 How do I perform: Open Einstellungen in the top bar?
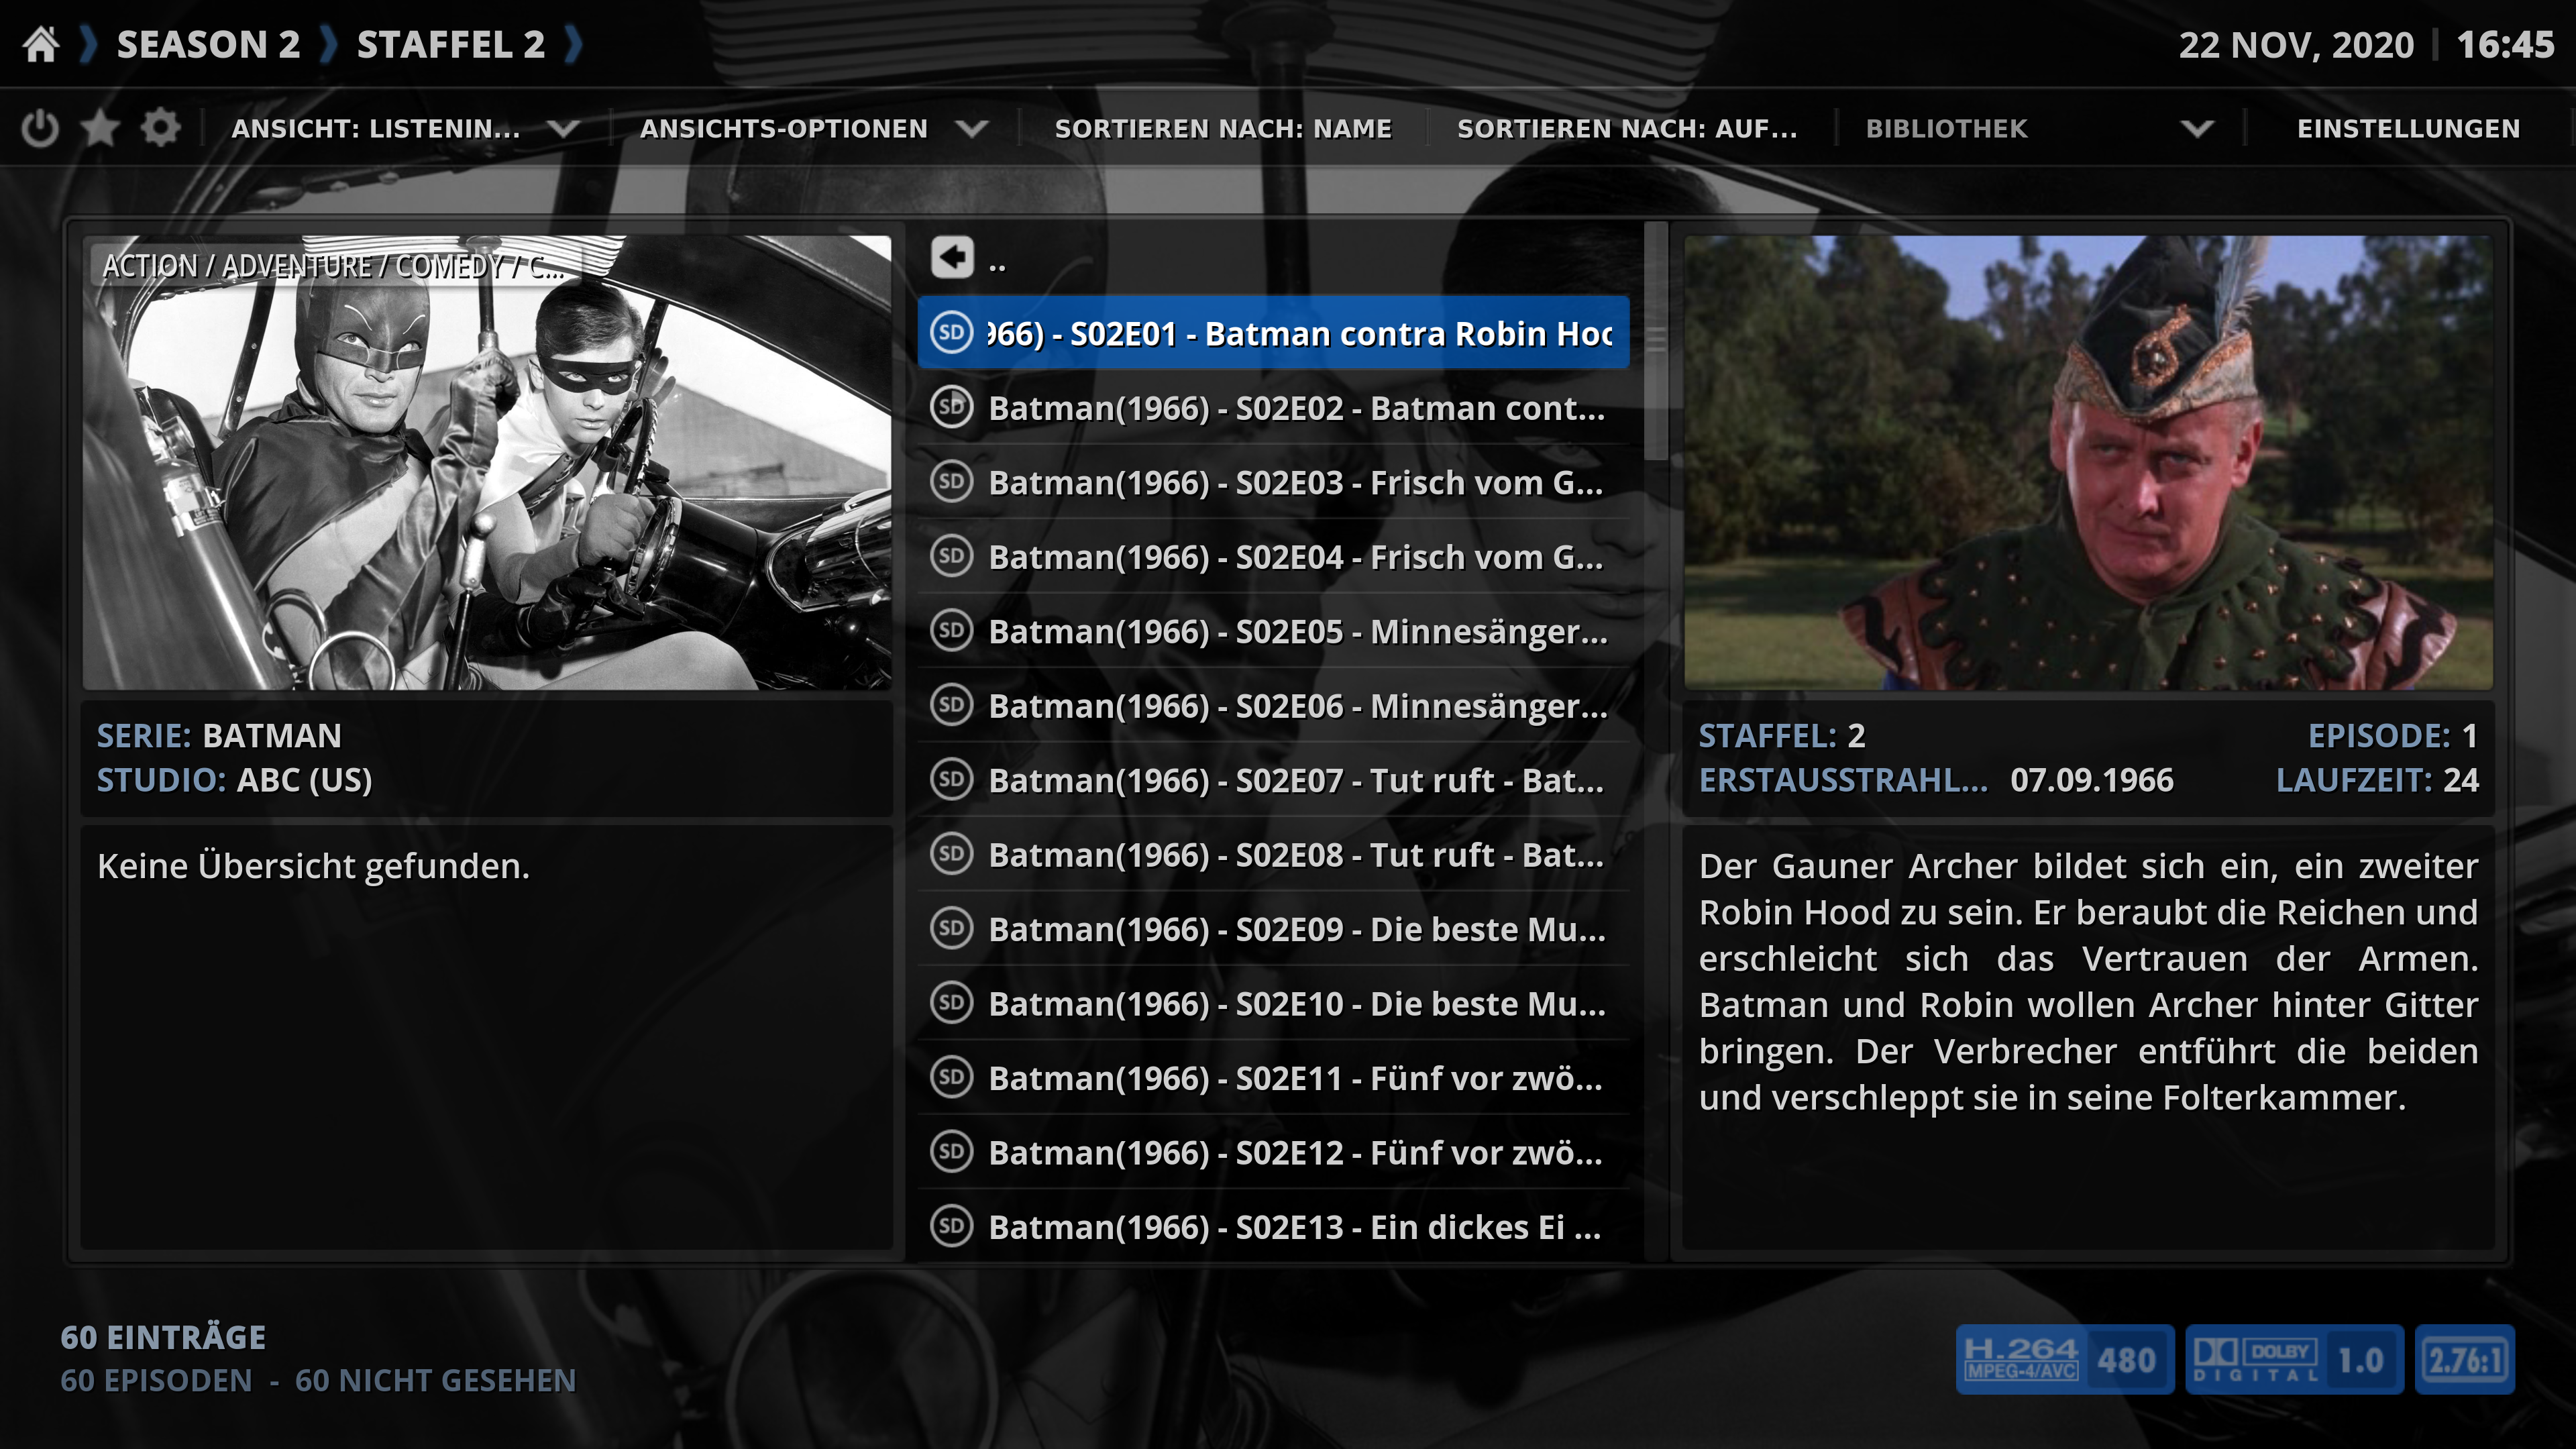[x=2408, y=129]
